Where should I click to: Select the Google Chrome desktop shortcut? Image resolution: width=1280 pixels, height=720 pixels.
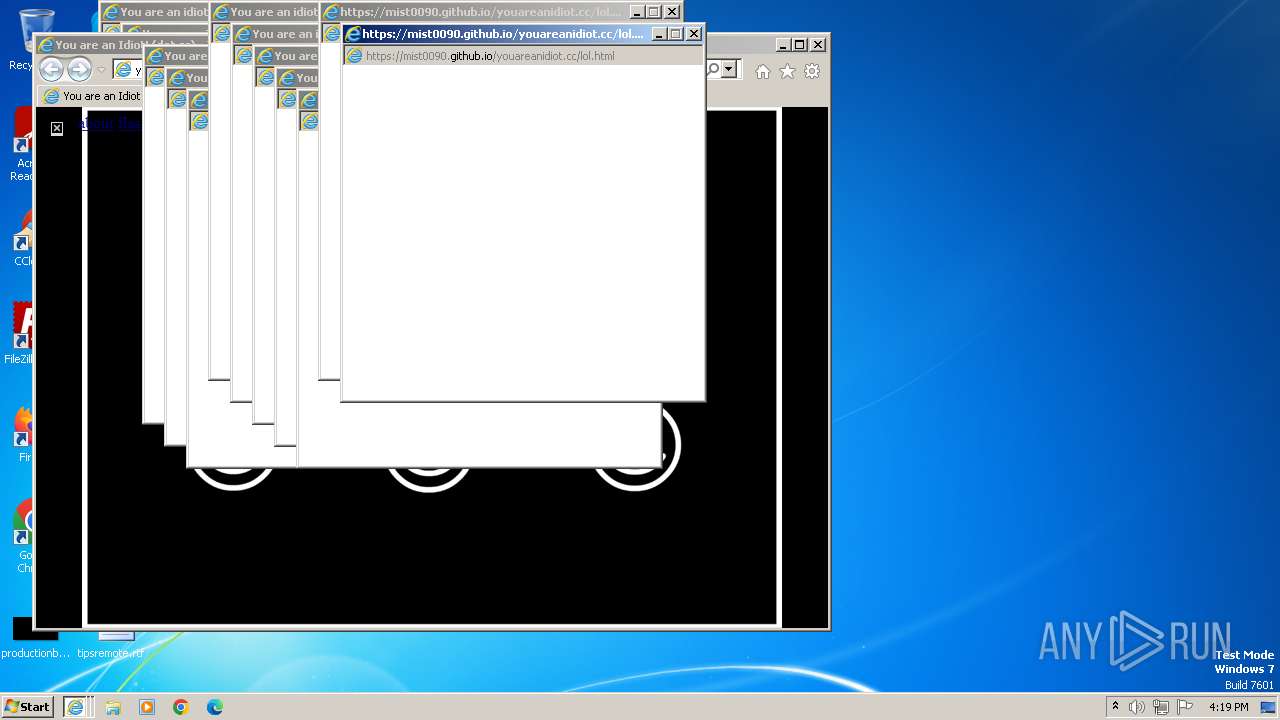point(22,536)
